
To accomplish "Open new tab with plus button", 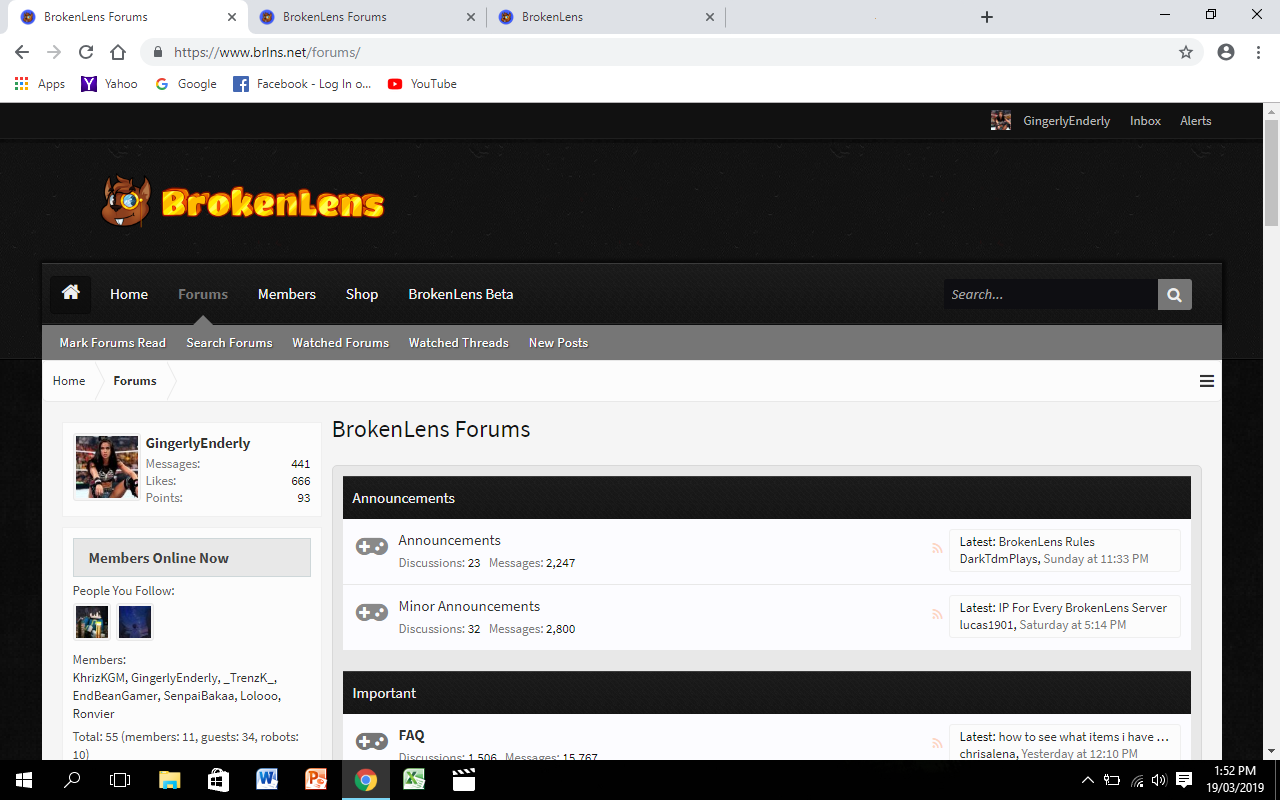I will tap(987, 17).
